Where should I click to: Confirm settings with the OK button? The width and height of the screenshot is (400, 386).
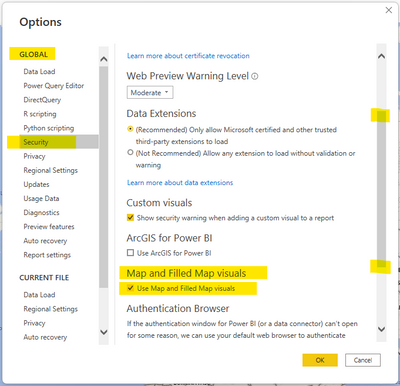320,360
